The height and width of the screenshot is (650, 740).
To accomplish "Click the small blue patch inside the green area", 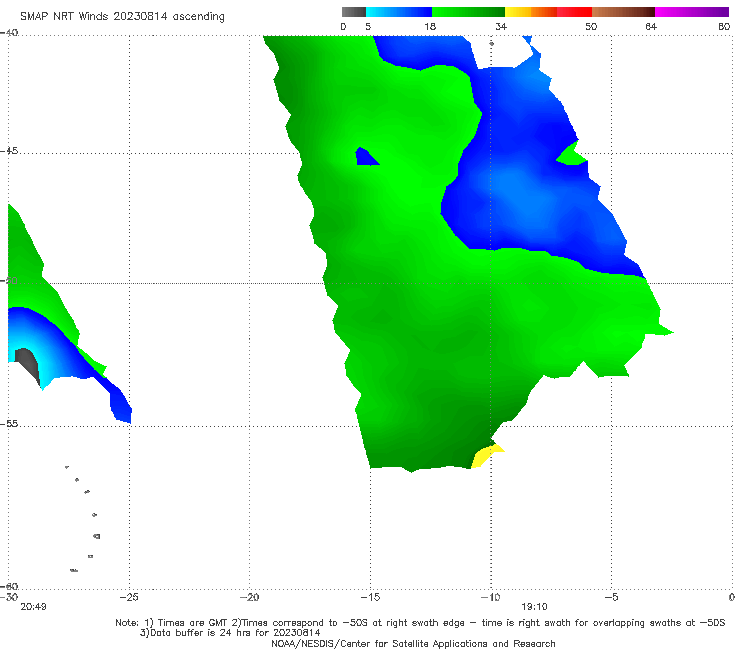I will click(365, 157).
